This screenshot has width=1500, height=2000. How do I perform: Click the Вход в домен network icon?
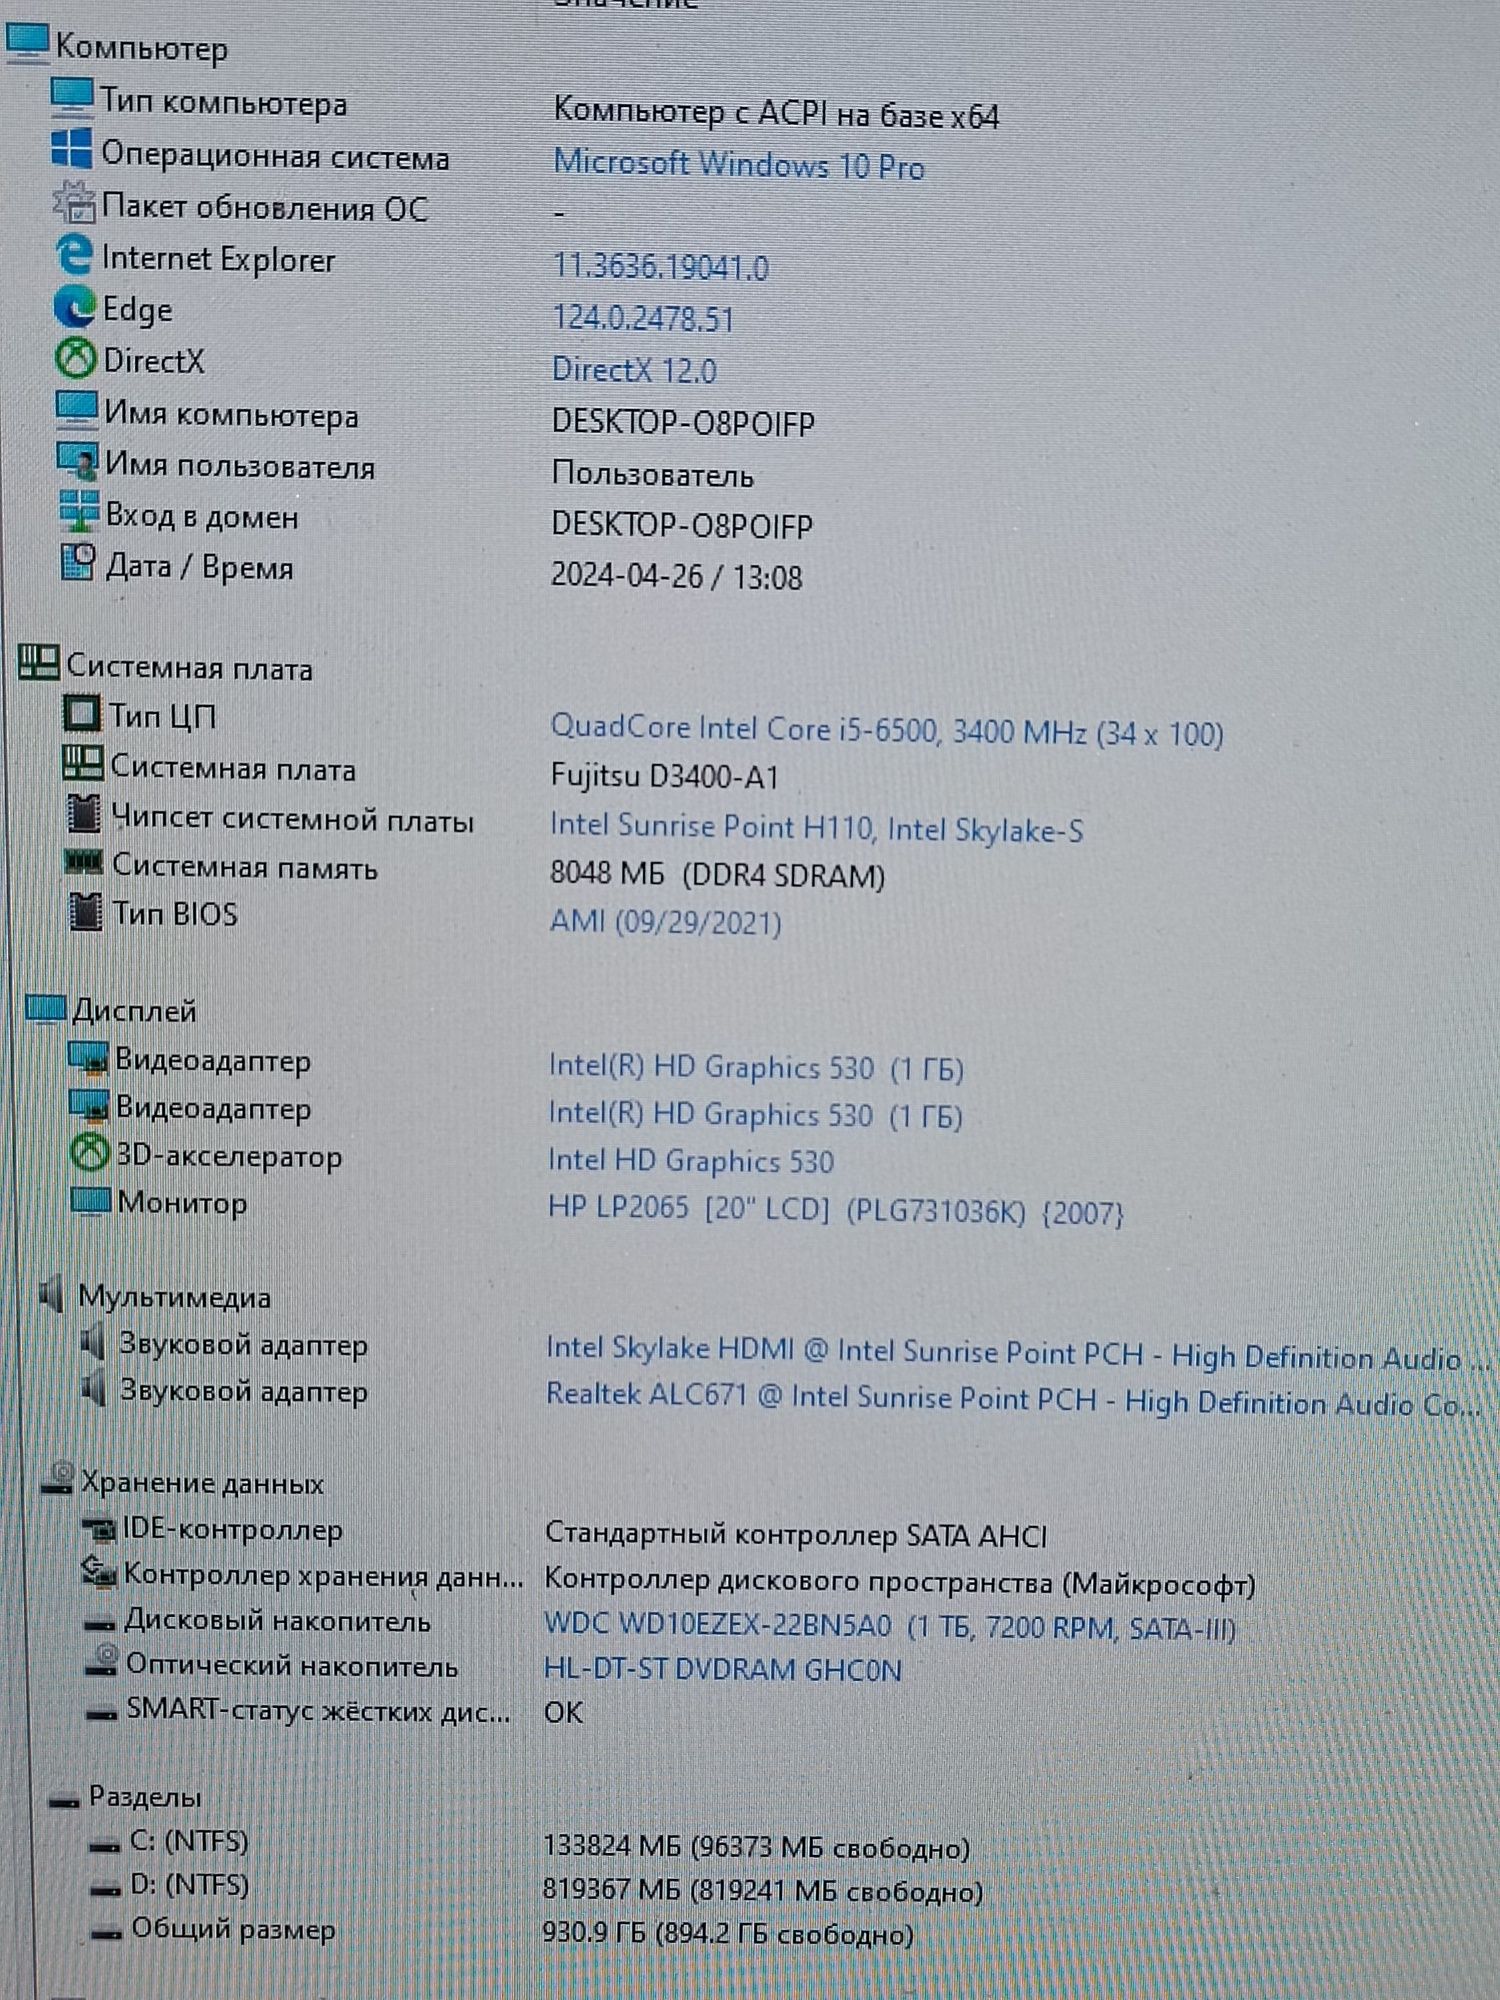click(x=79, y=511)
